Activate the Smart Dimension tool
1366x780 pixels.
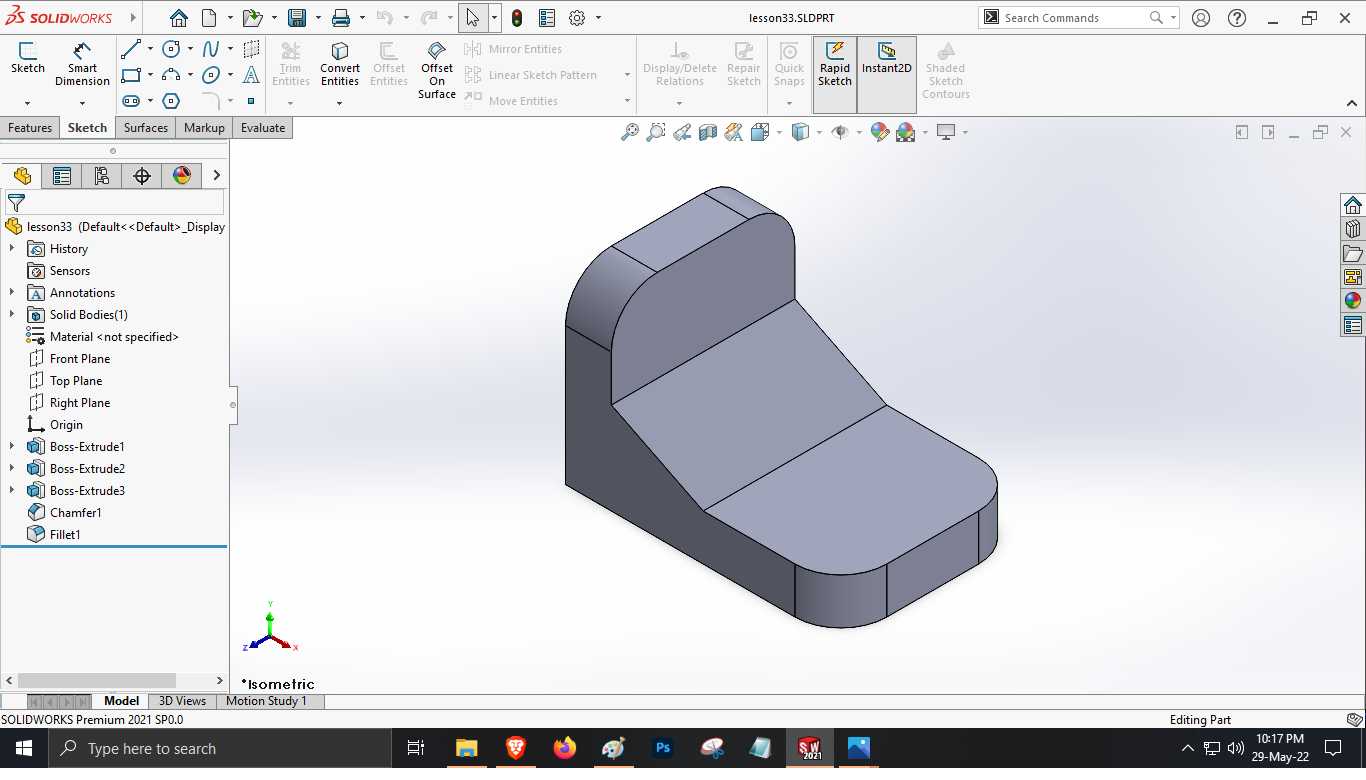tap(82, 63)
